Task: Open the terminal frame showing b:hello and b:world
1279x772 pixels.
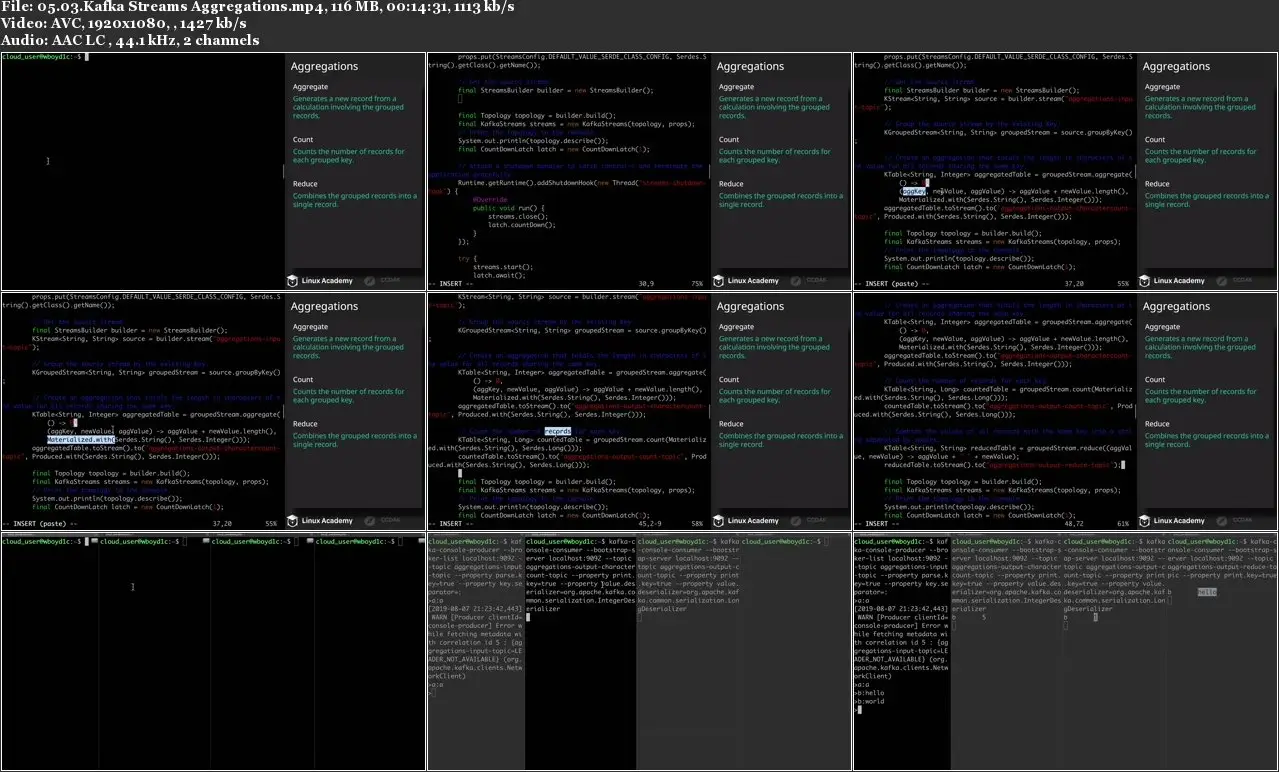Action: pos(1065,652)
